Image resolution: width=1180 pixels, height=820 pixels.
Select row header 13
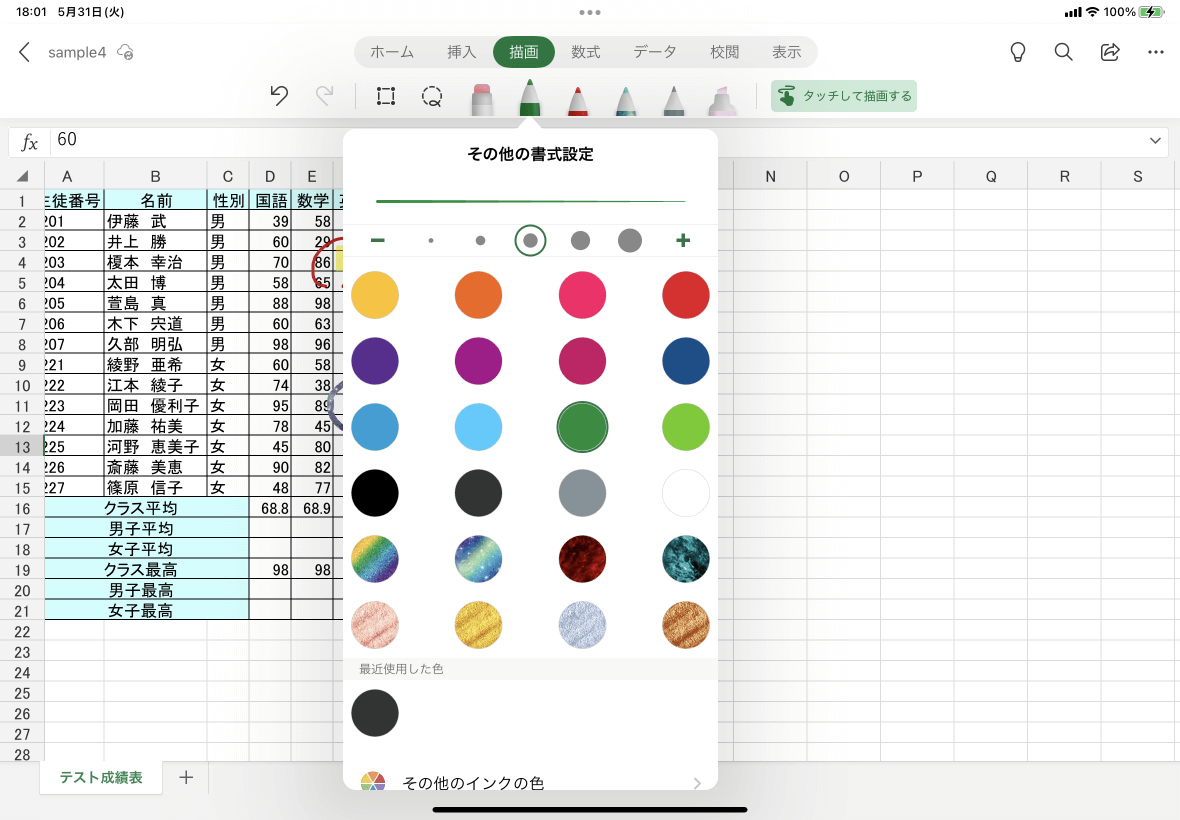tap(23, 447)
